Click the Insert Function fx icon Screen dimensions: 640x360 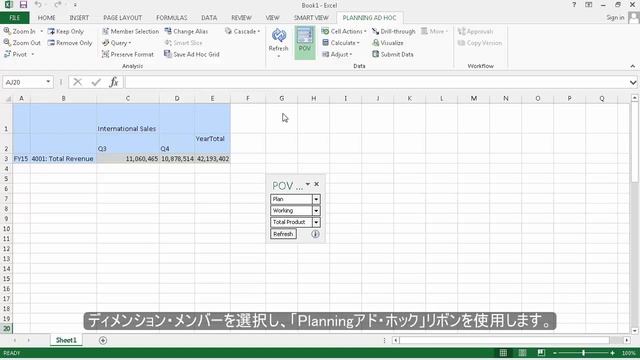[113, 82]
